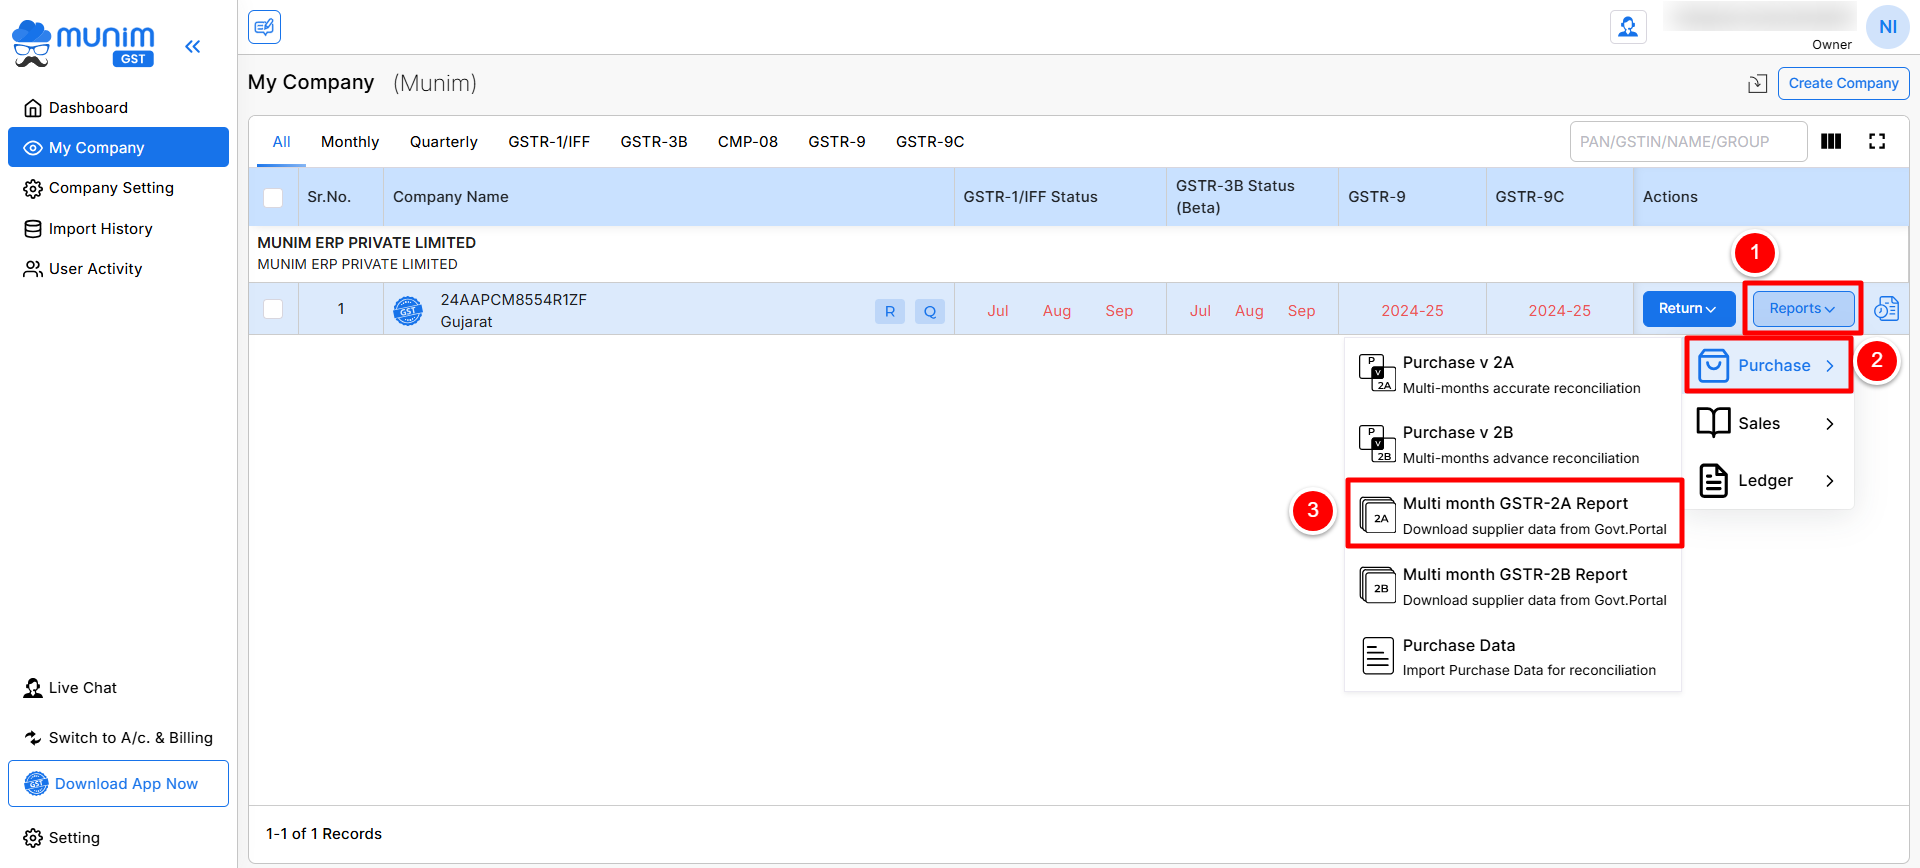Viewport: 1920px width, 868px height.
Task: Click Purchase v 2B icon
Action: click(1377, 444)
